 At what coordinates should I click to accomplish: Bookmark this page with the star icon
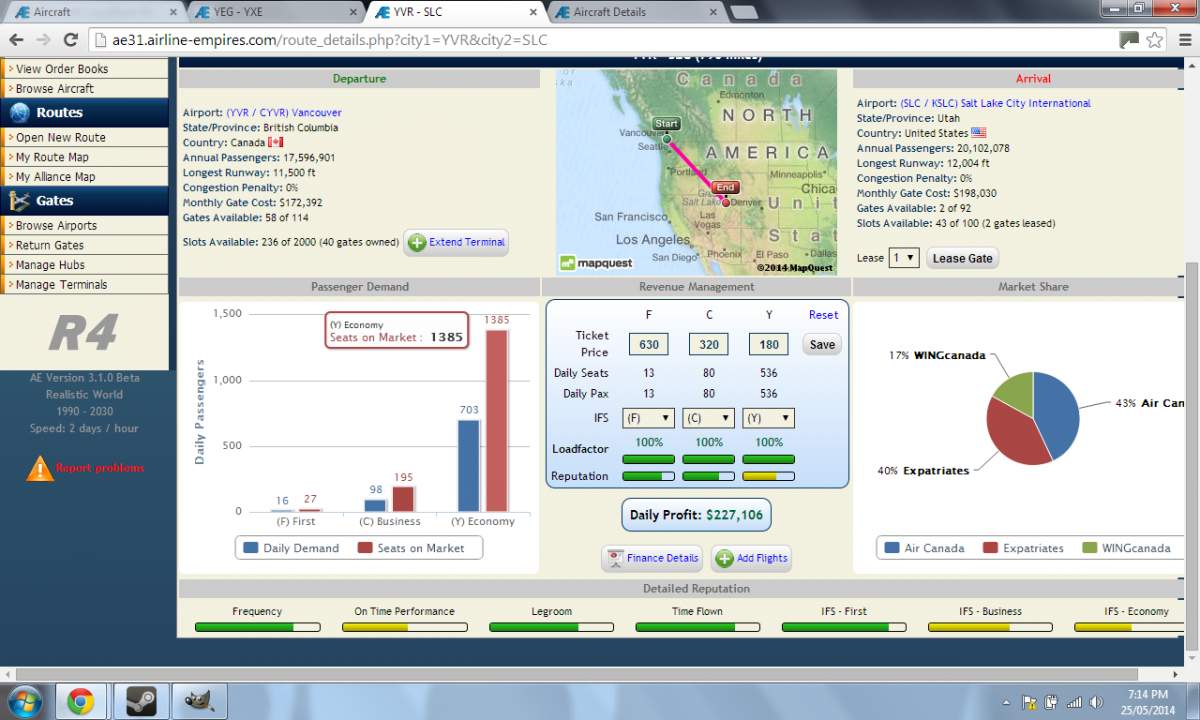click(1155, 40)
